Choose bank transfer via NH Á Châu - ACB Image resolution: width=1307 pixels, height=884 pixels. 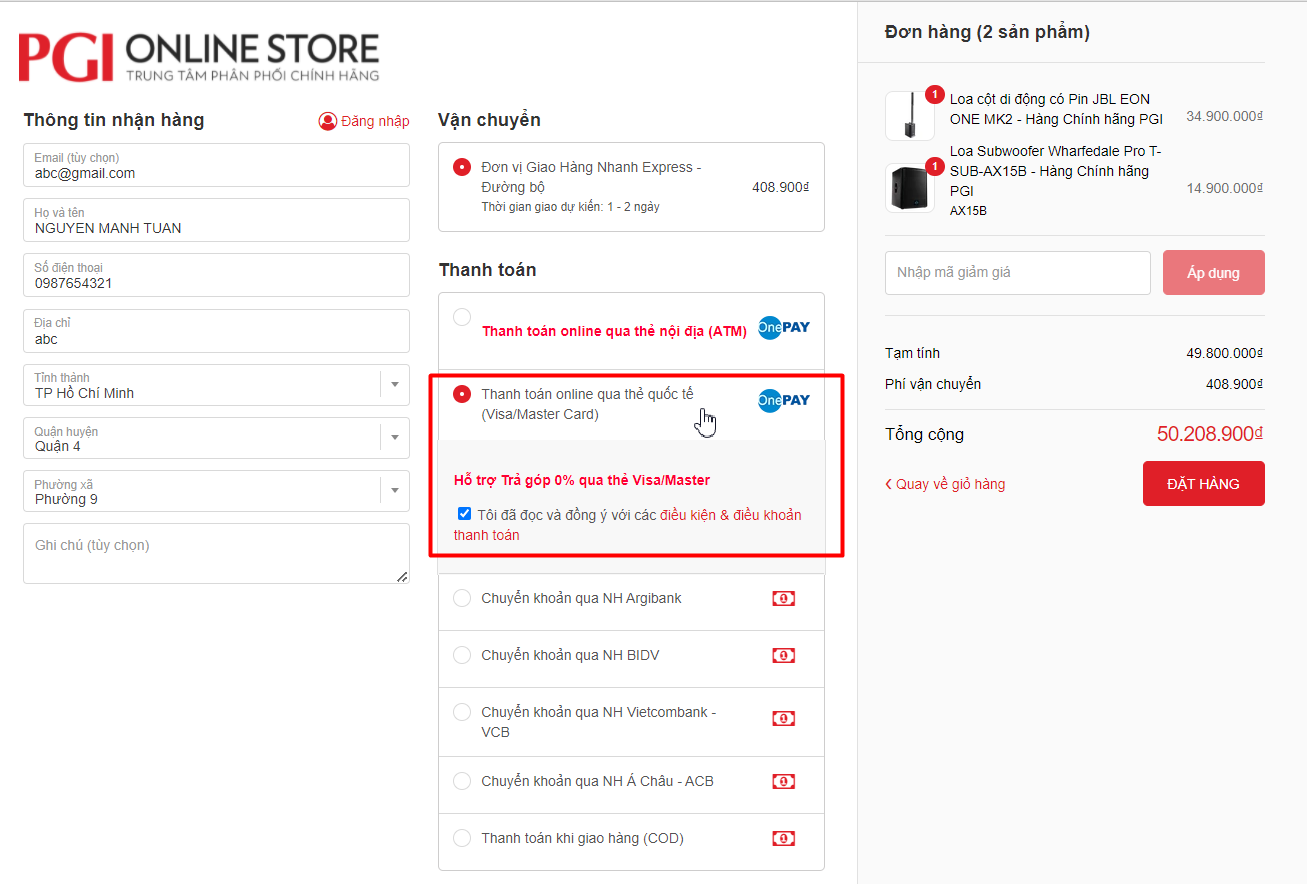pos(462,781)
